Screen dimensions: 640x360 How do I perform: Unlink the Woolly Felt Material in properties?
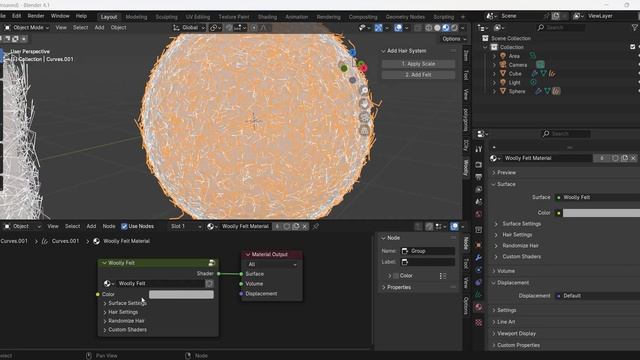633,158
